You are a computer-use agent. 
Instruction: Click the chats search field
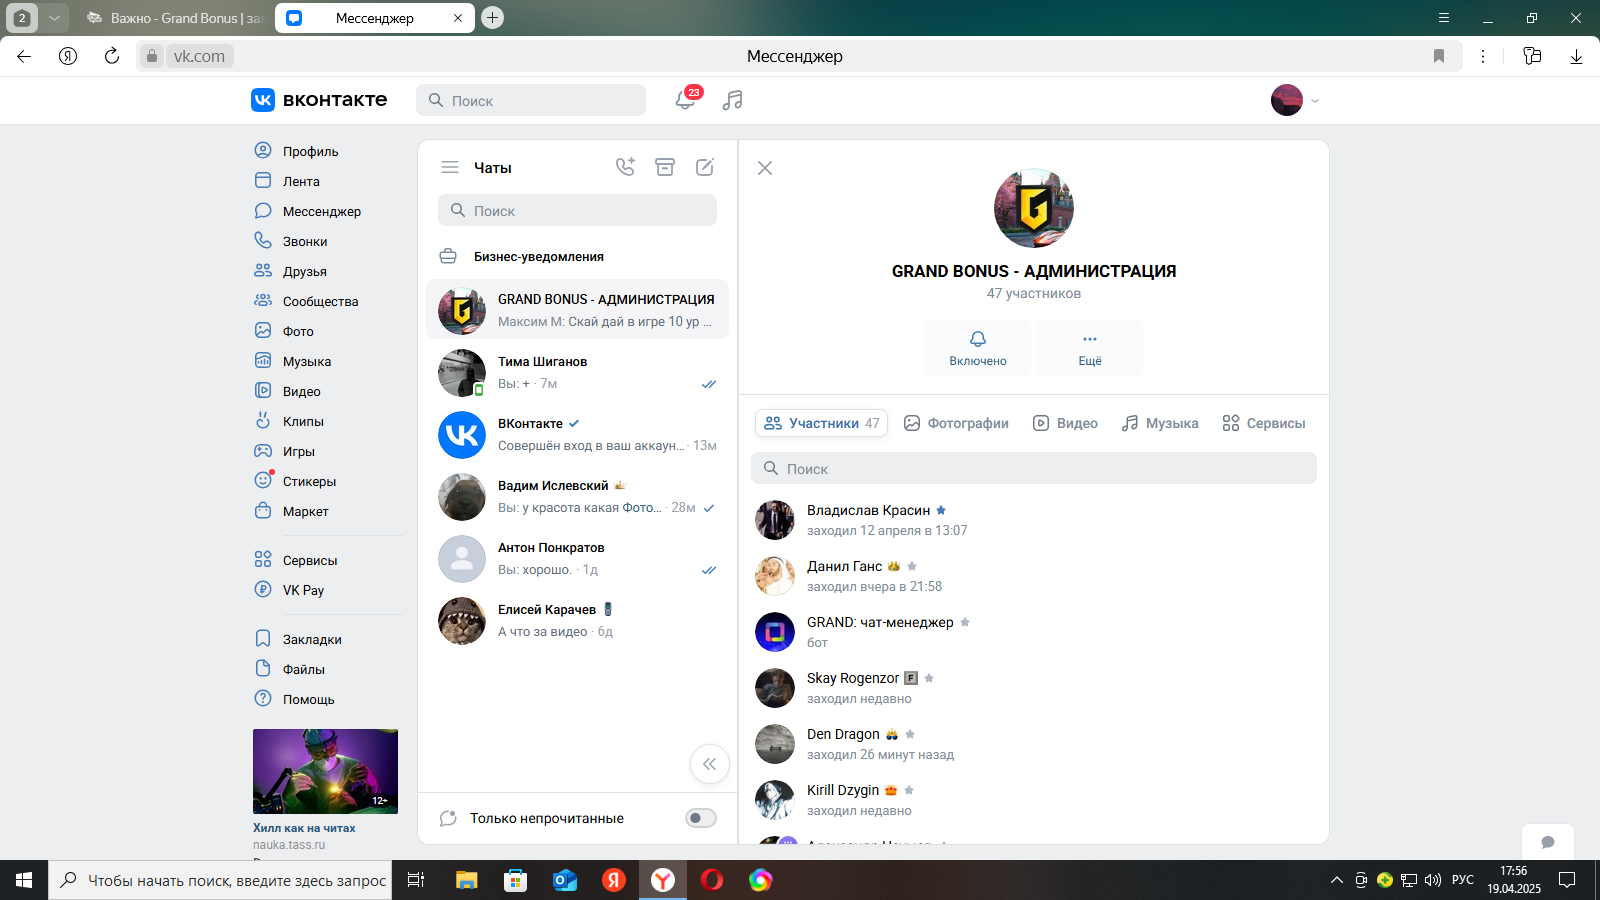[x=577, y=210]
